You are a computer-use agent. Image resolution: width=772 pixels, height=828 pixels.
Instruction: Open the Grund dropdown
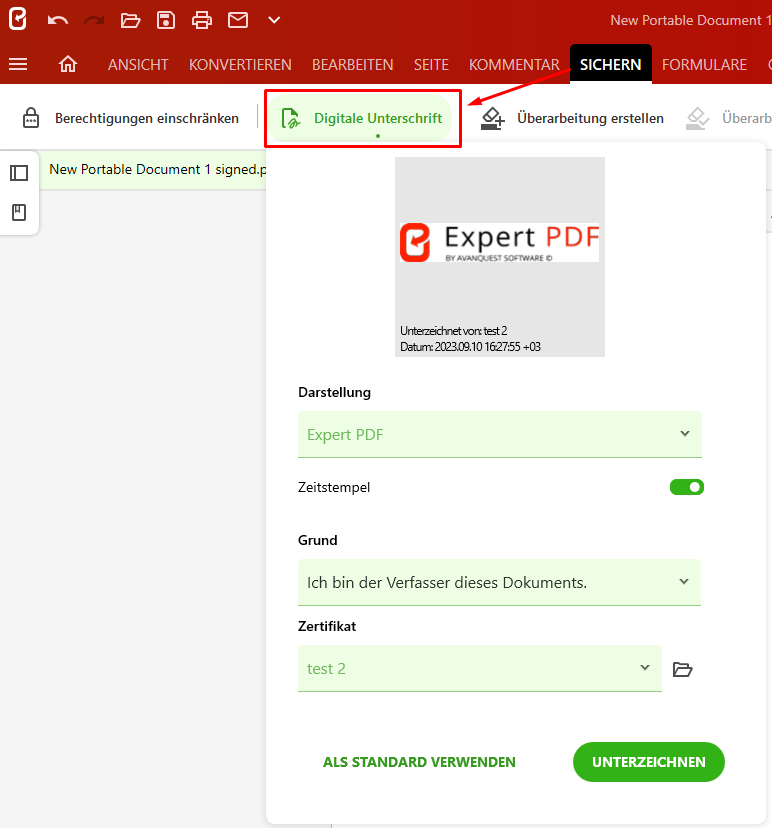[x=499, y=582]
